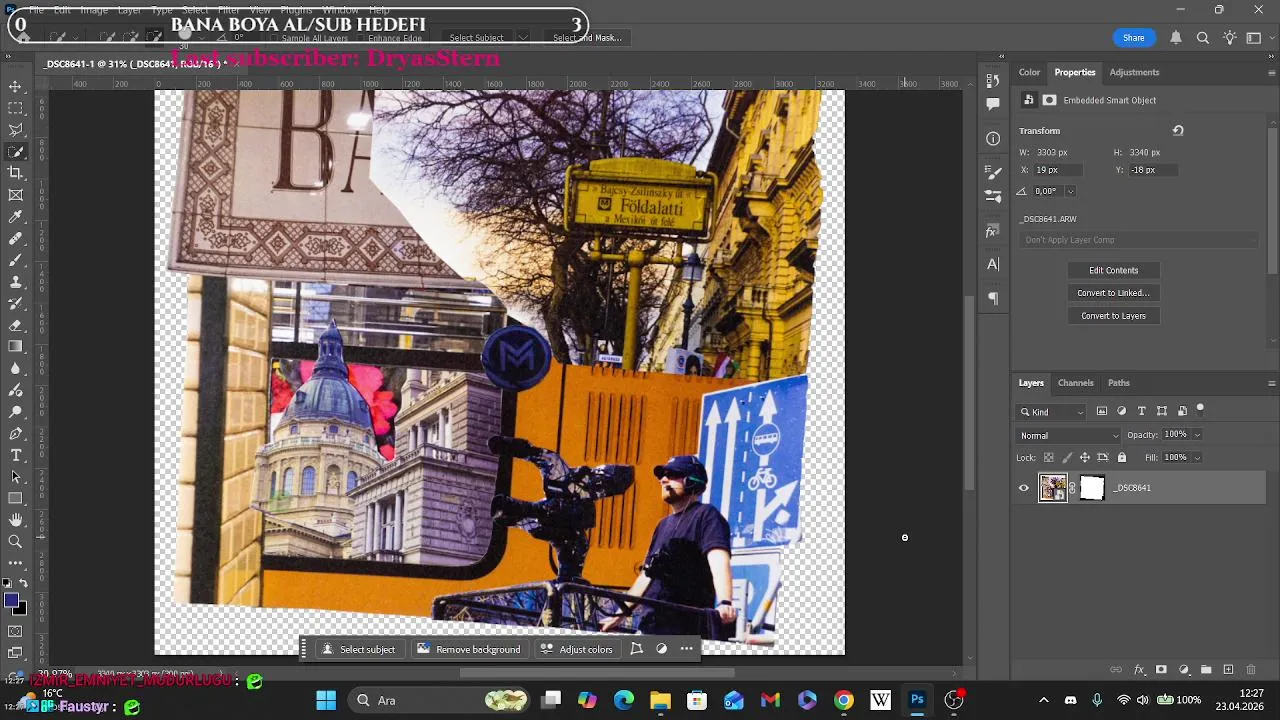Viewport: 1280px width, 720px height.
Task: Switch to the Color tab
Action: (x=1029, y=72)
